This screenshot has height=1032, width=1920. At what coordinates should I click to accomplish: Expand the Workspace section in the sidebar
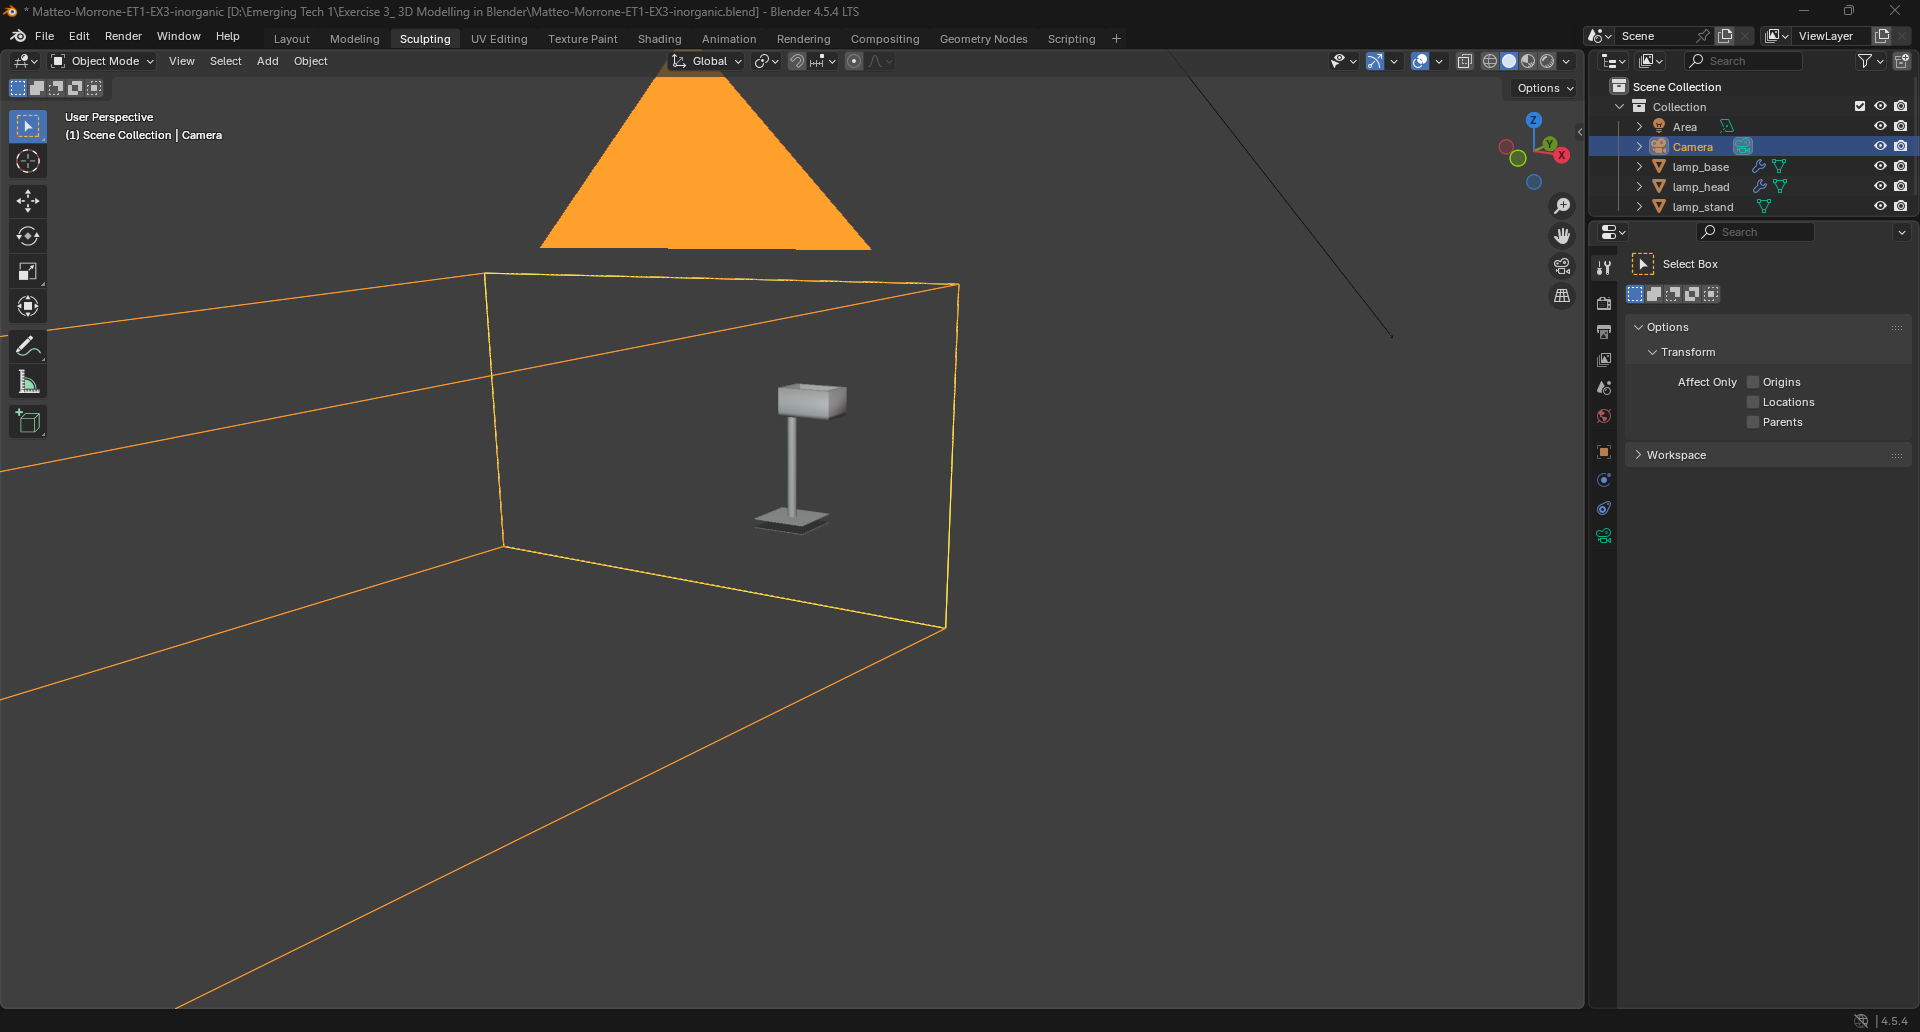tap(1676, 455)
